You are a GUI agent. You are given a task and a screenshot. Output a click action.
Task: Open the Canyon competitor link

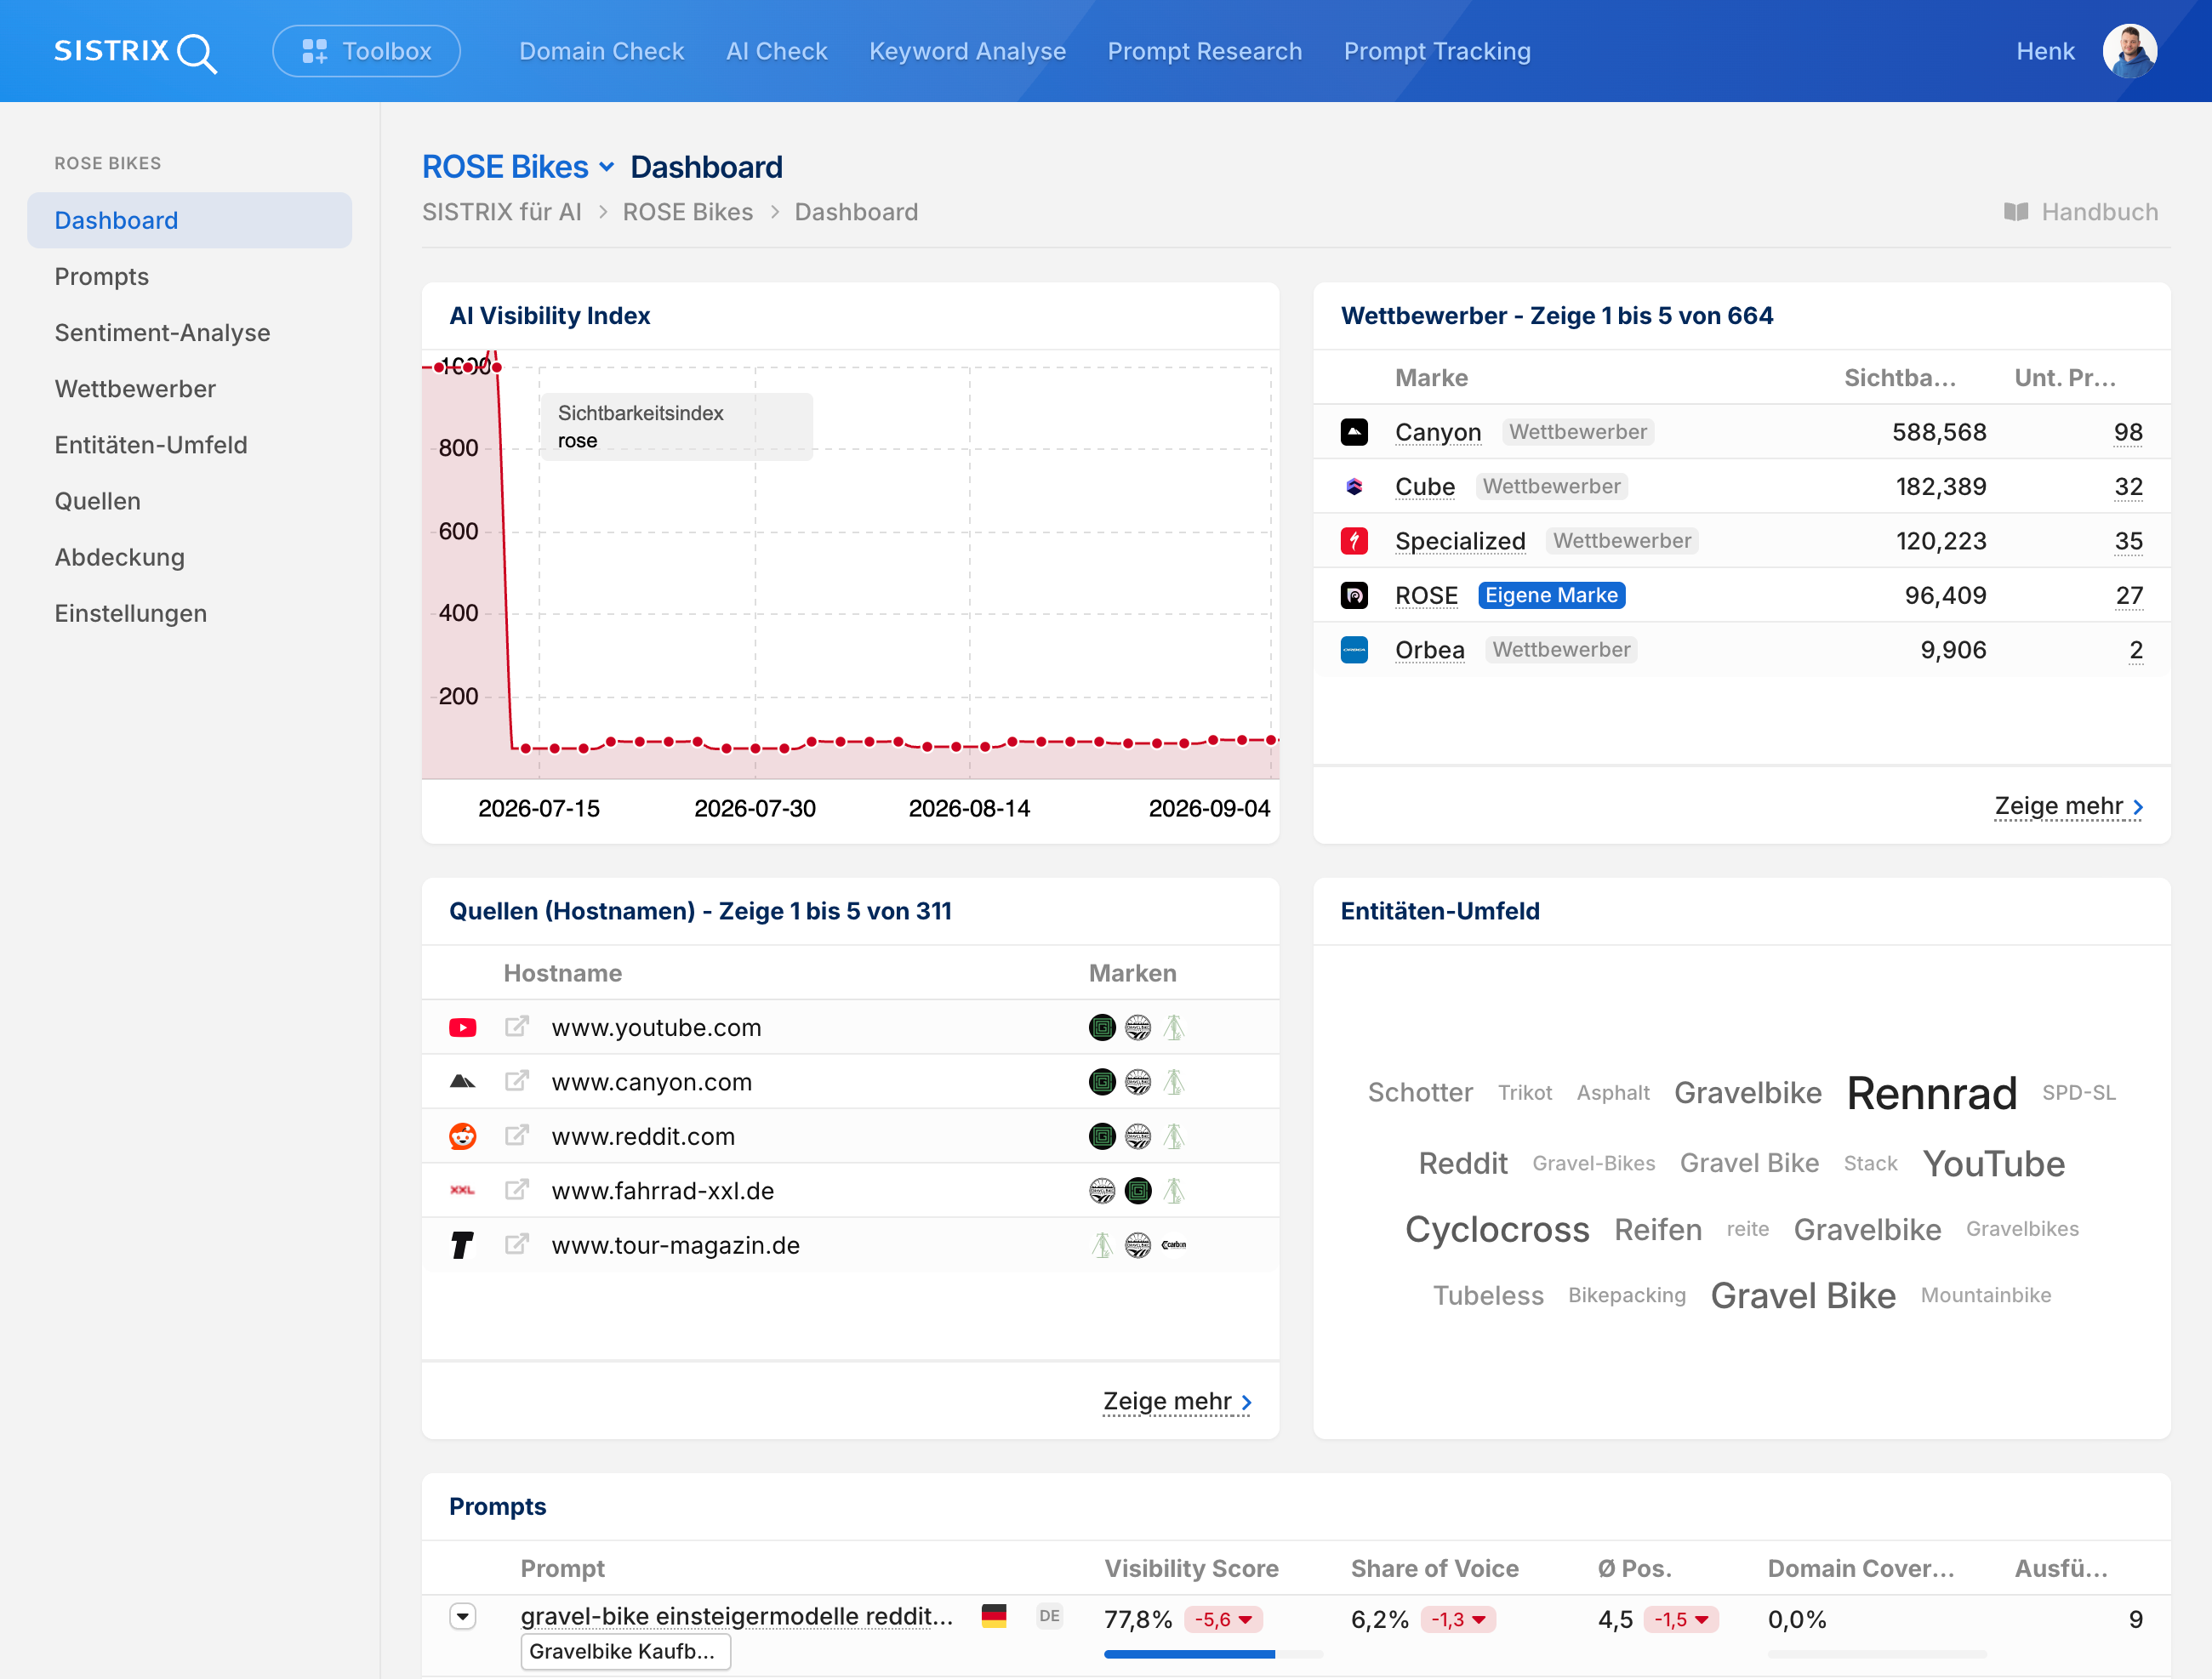click(1437, 432)
